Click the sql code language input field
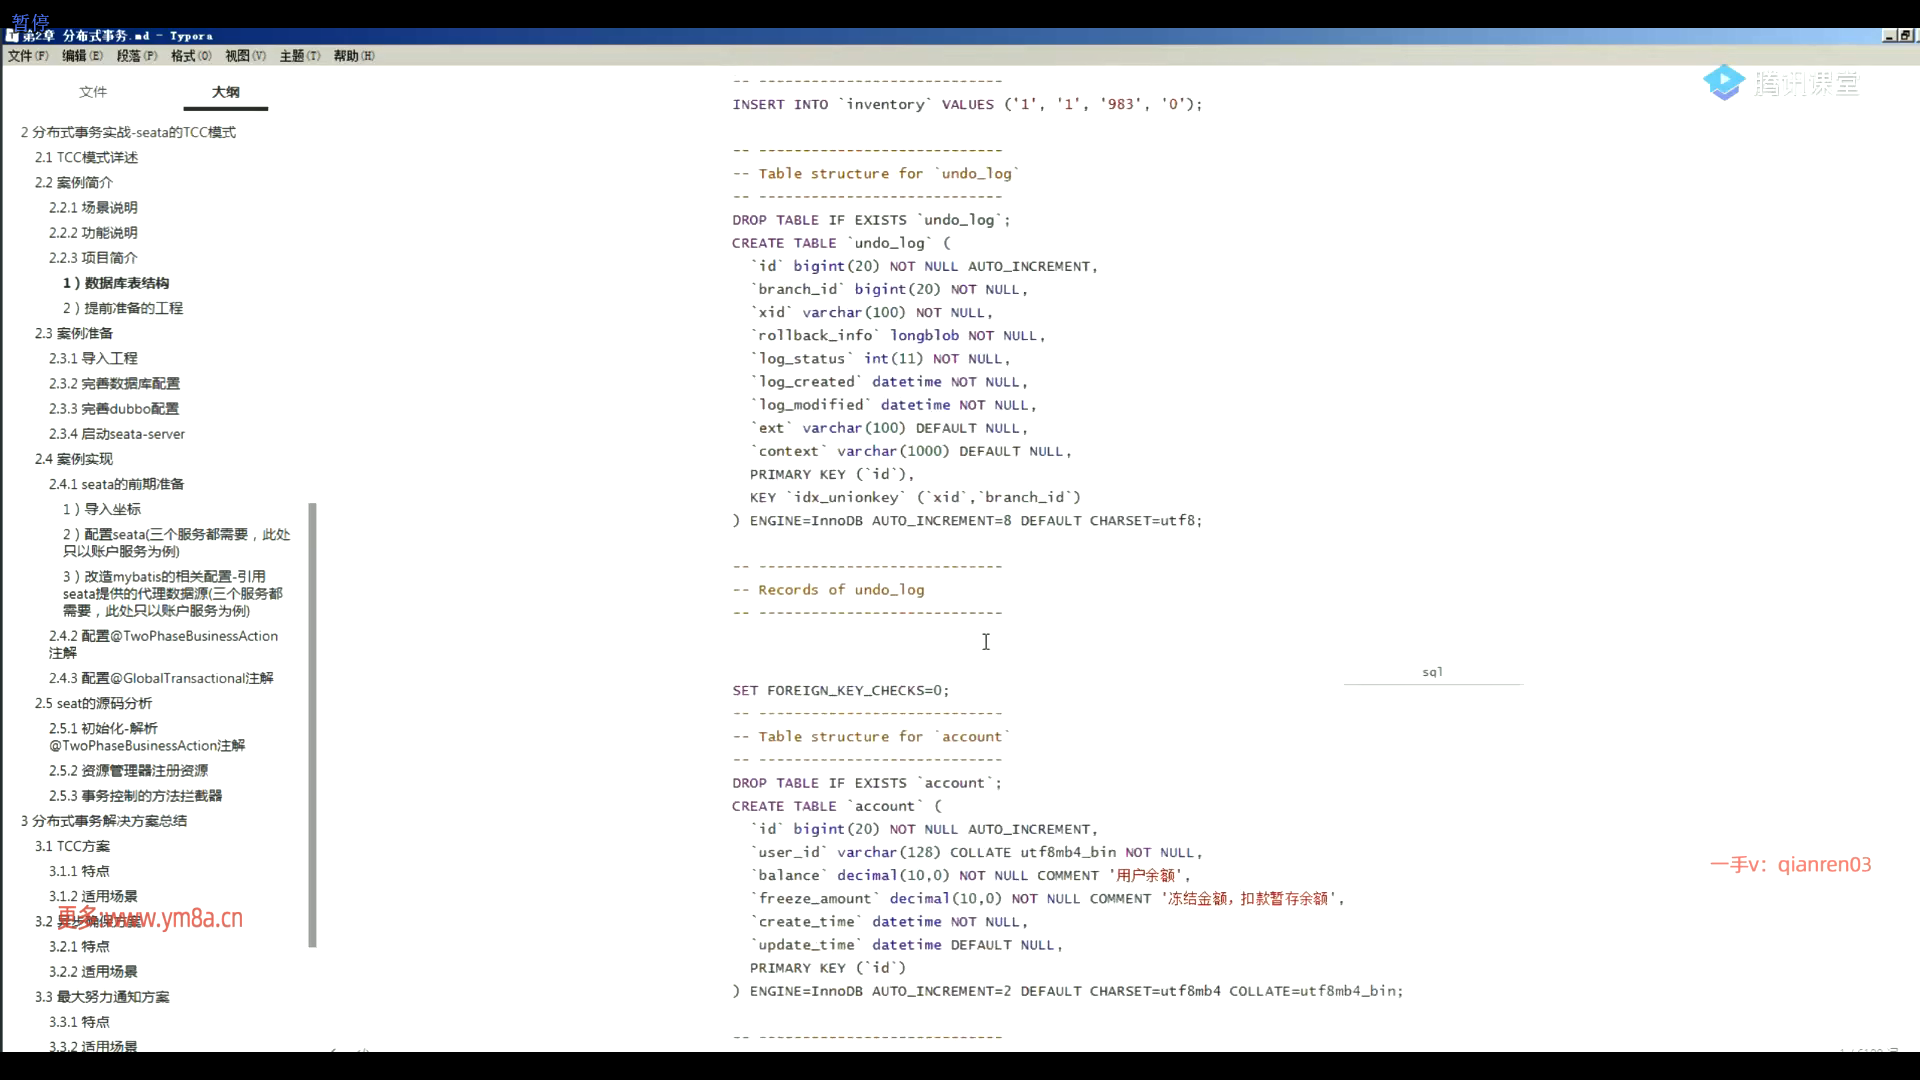Screen dimensions: 1920x1080 click(x=1432, y=673)
